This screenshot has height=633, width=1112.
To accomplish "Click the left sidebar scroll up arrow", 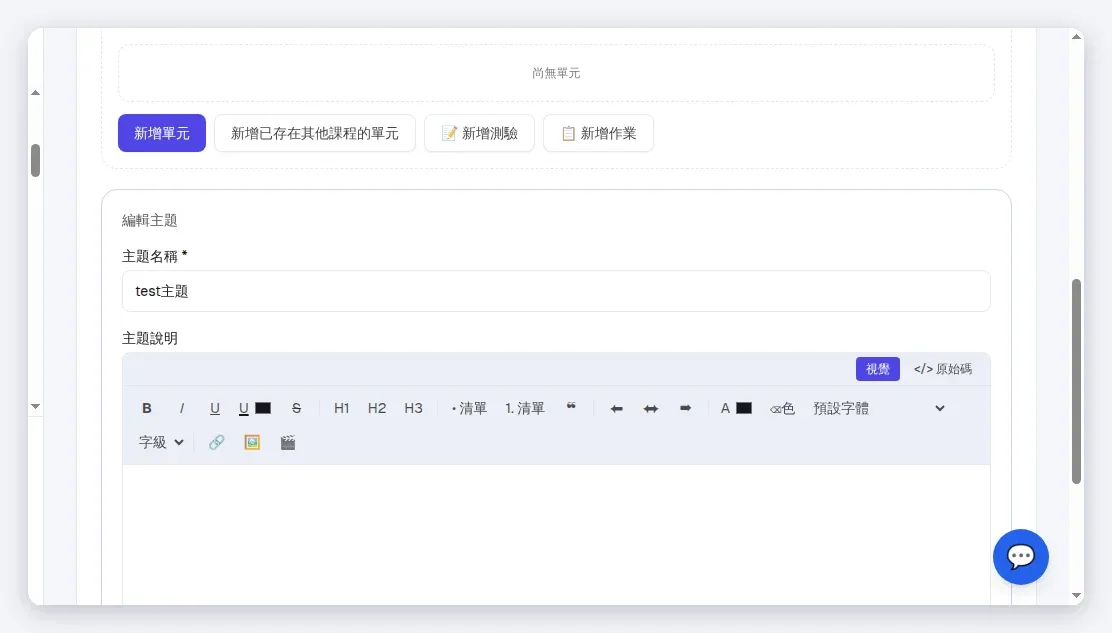I will (35, 93).
